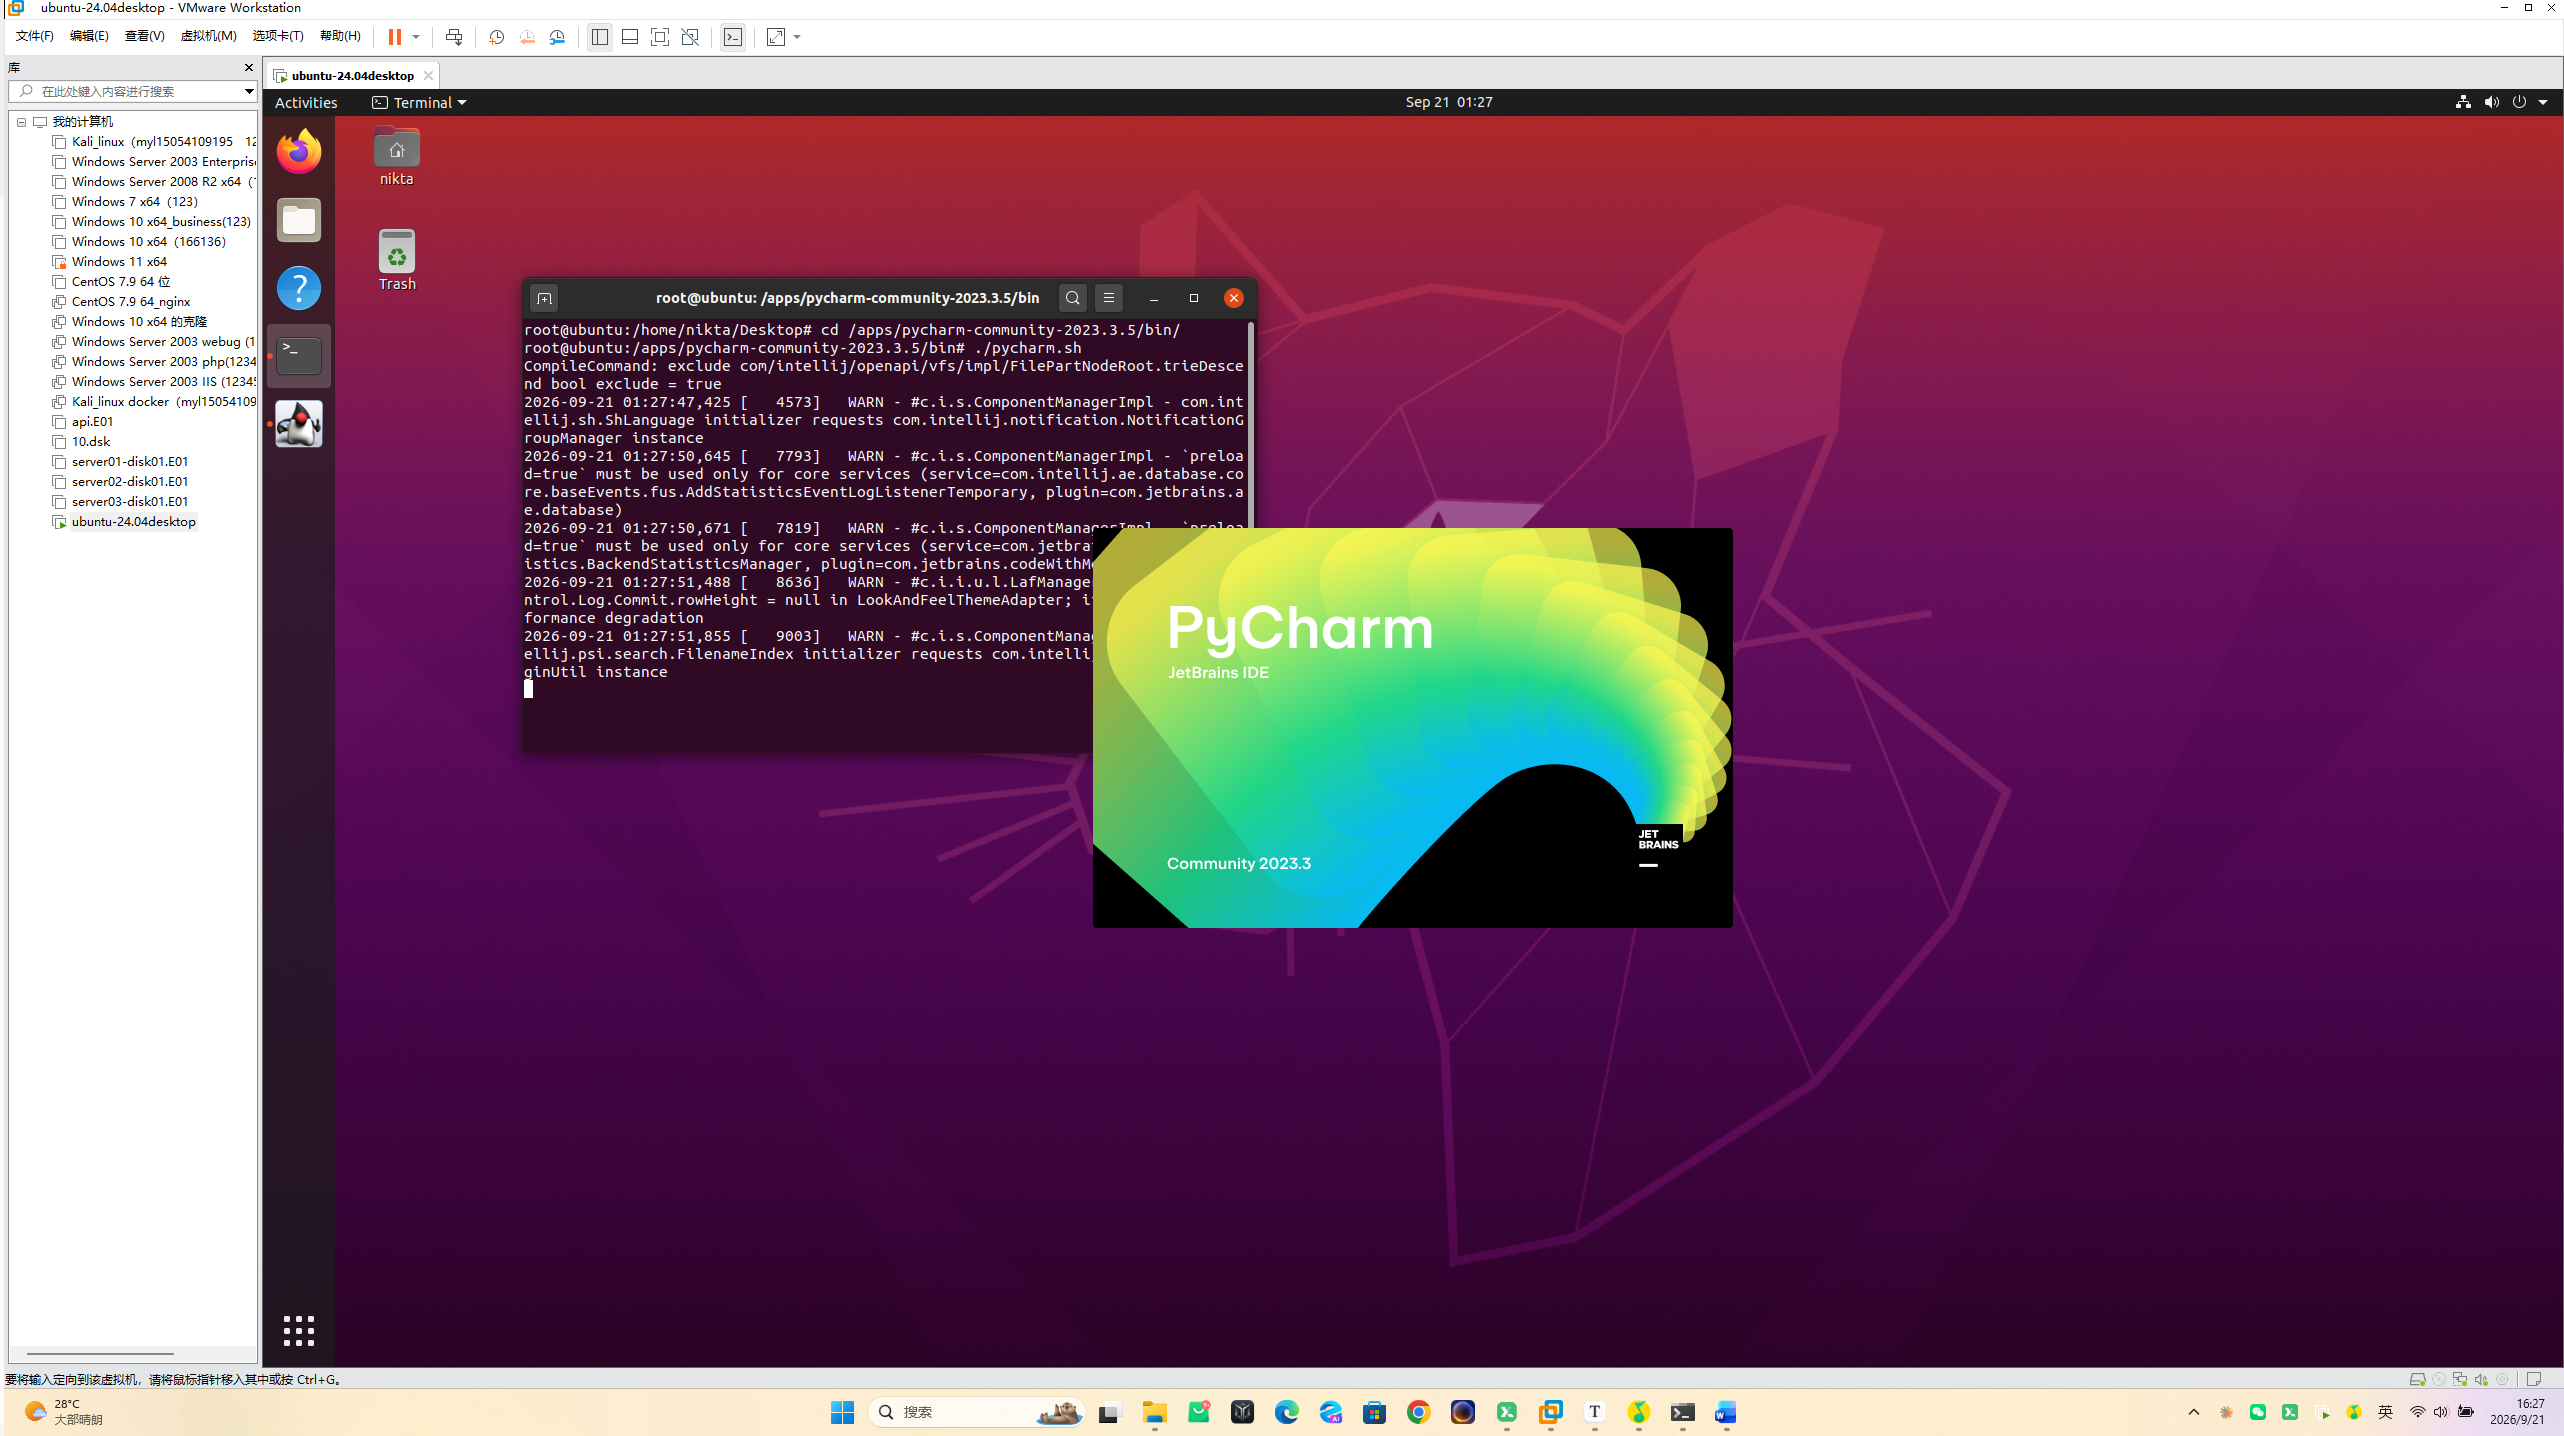The height and width of the screenshot is (1436, 2564).
Task: Click the terminal window scrollbar
Action: point(1251,424)
